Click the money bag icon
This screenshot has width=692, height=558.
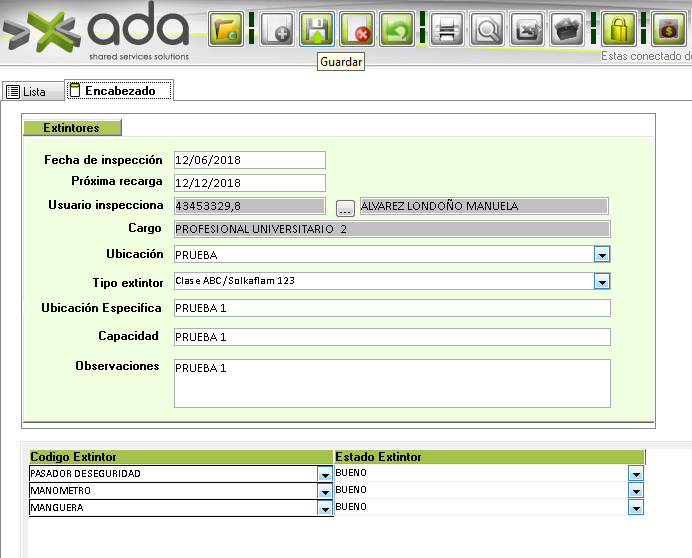coord(667,29)
